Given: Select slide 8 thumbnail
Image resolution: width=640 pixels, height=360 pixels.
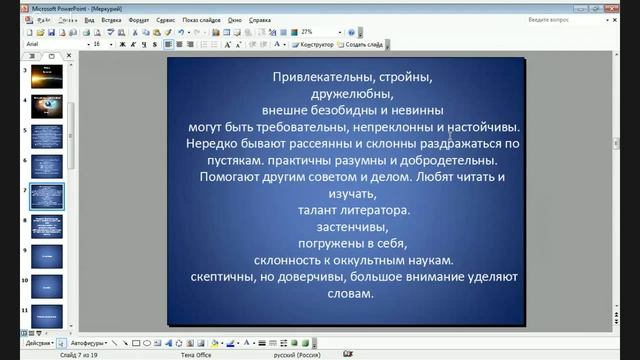Looking at the screenshot, I should point(47,227).
